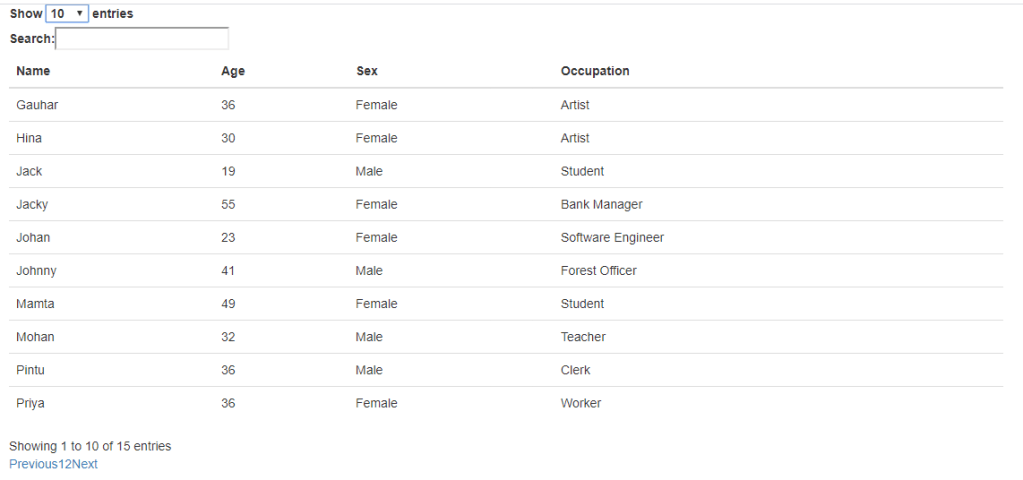
Task: Click Teacher in Mohan's row
Action: (583, 336)
